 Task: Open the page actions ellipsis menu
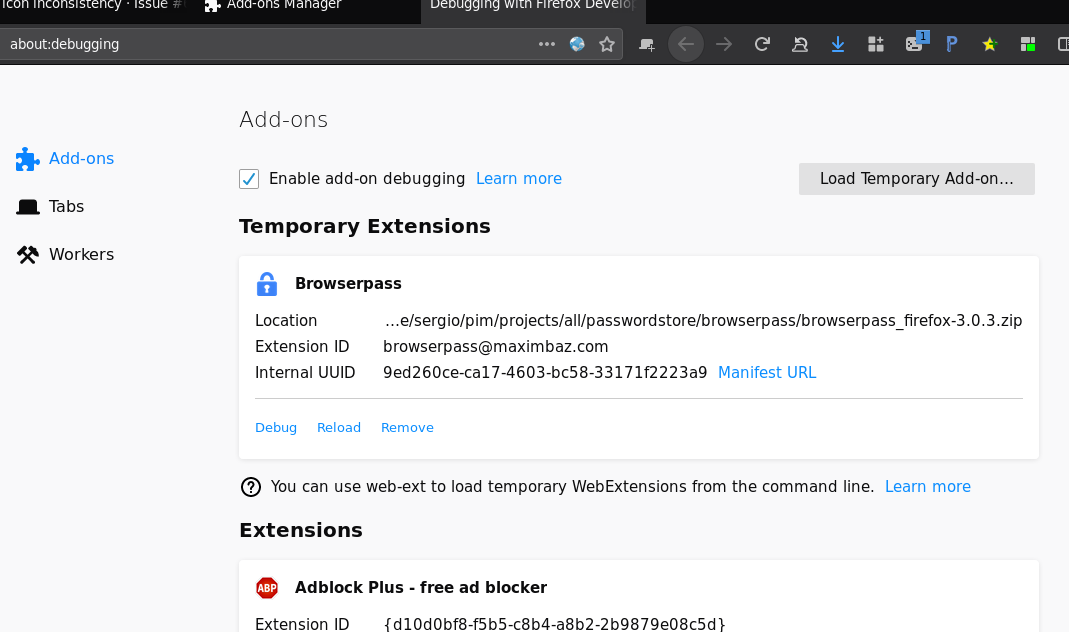point(546,44)
